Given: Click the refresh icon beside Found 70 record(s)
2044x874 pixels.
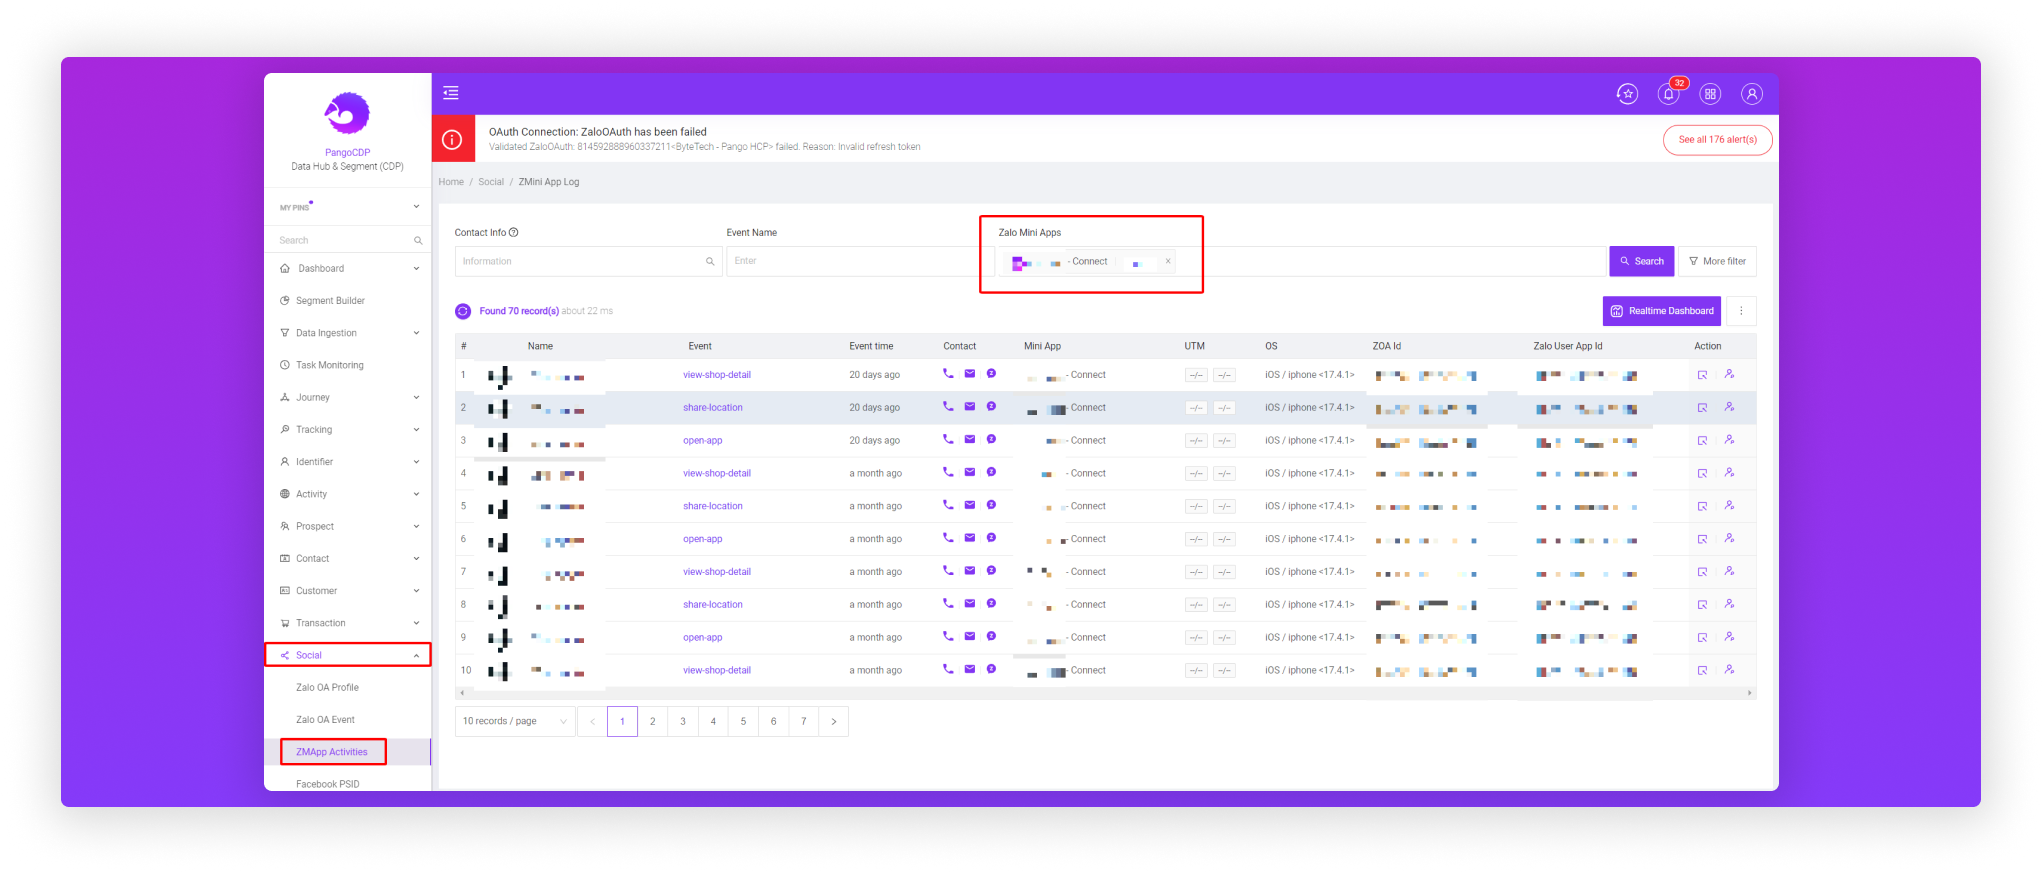Looking at the screenshot, I should (x=463, y=311).
